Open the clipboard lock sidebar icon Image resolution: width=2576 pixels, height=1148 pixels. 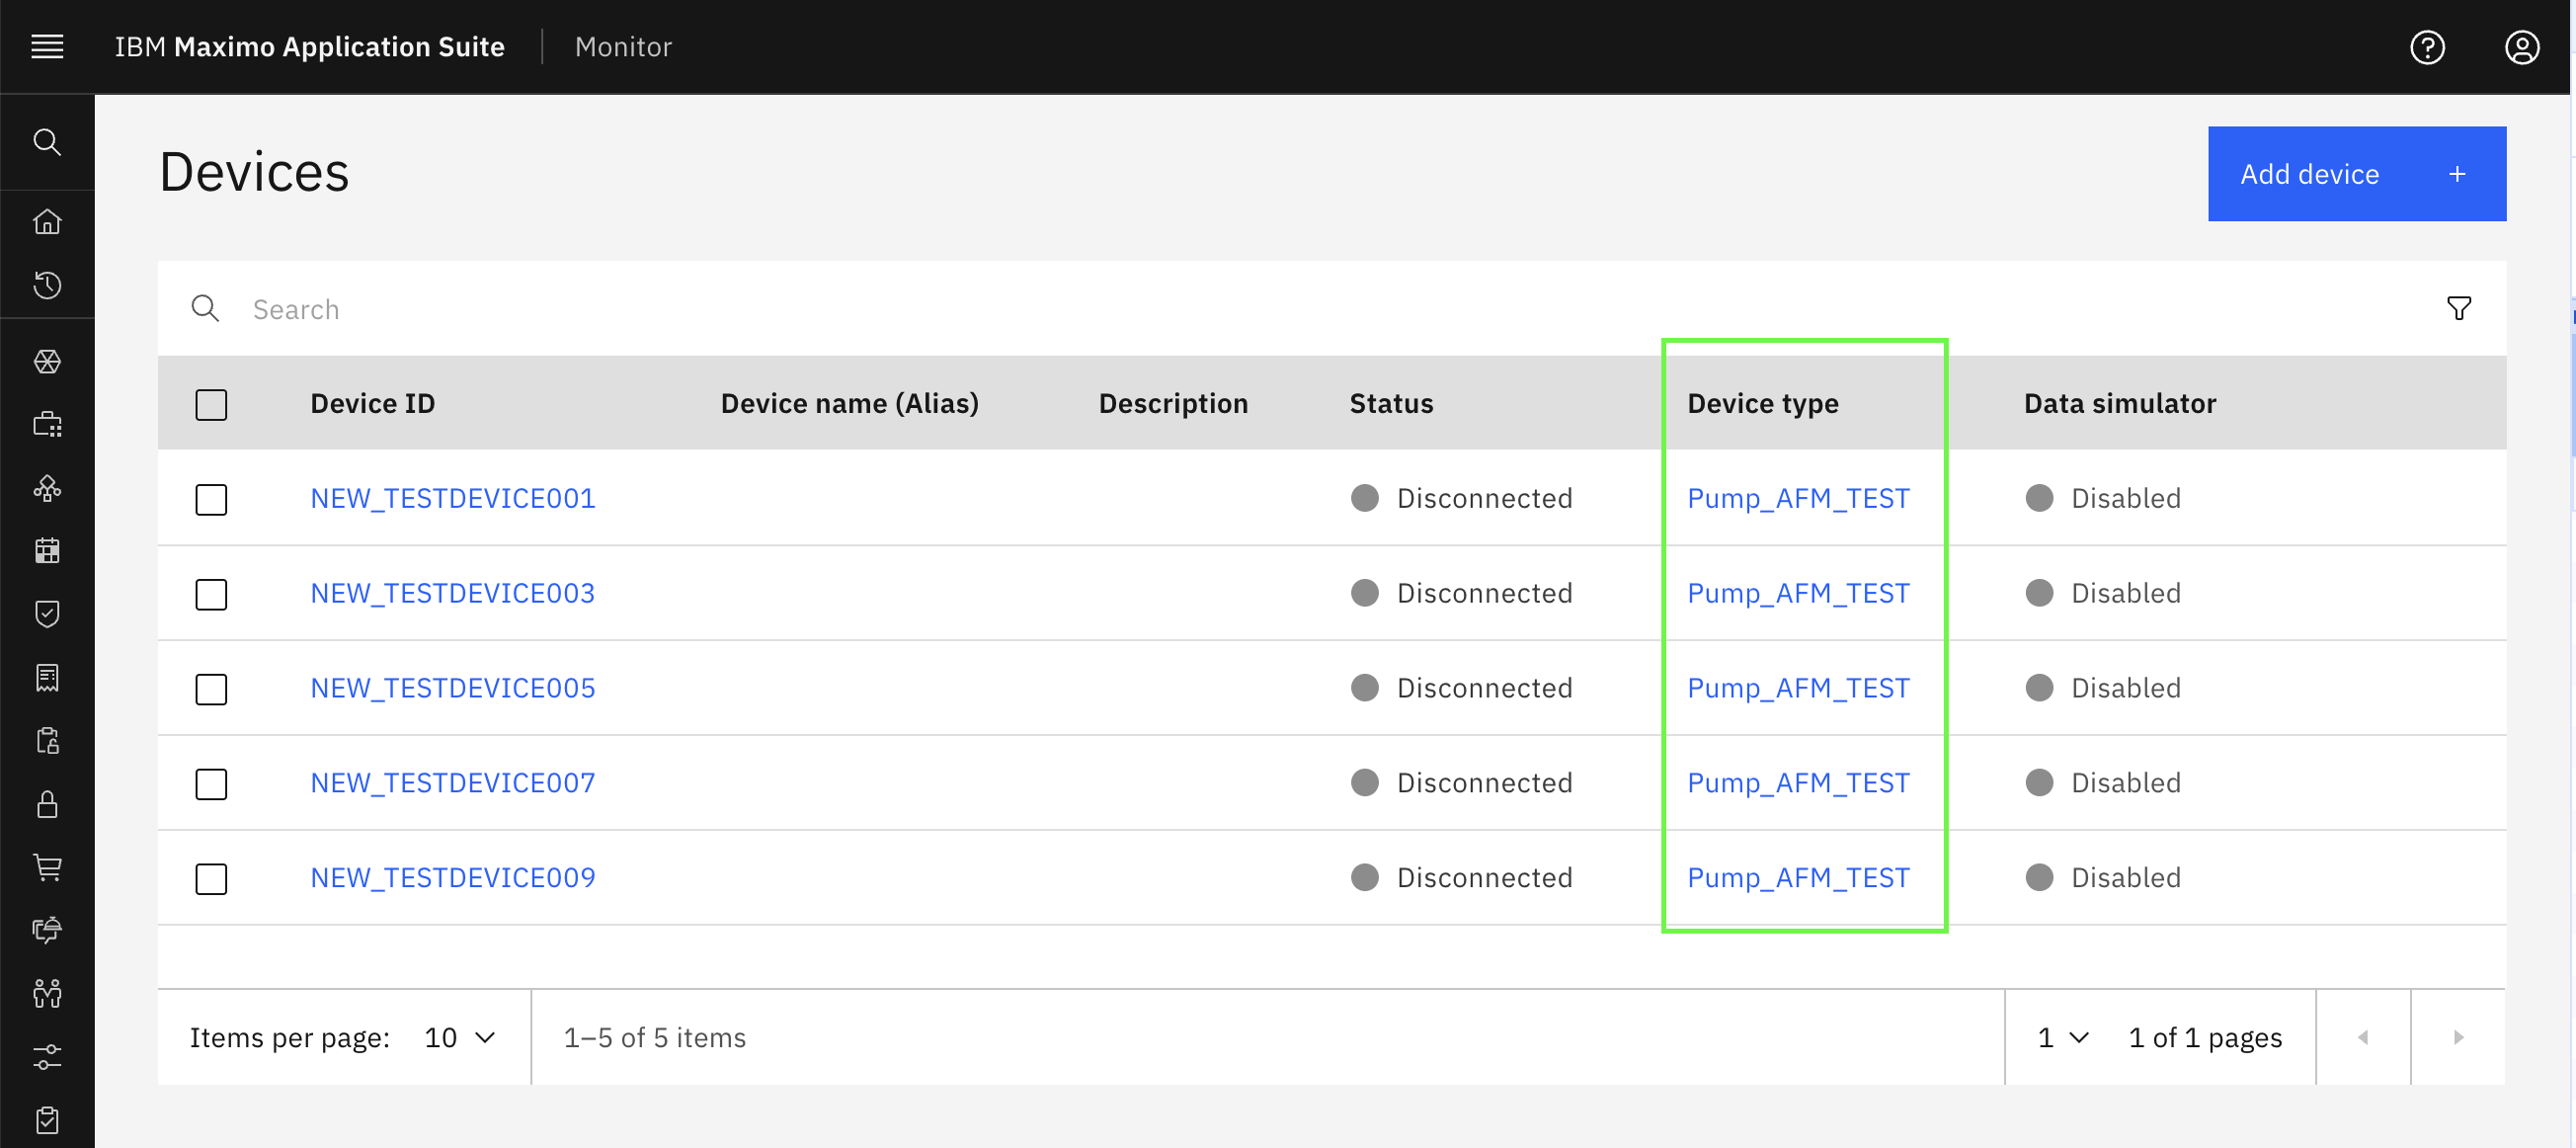point(47,741)
